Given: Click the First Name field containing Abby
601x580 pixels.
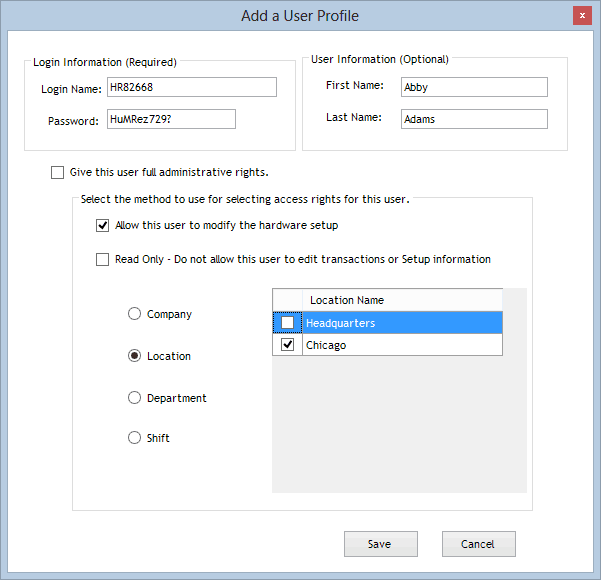Looking at the screenshot, I should point(474,87).
